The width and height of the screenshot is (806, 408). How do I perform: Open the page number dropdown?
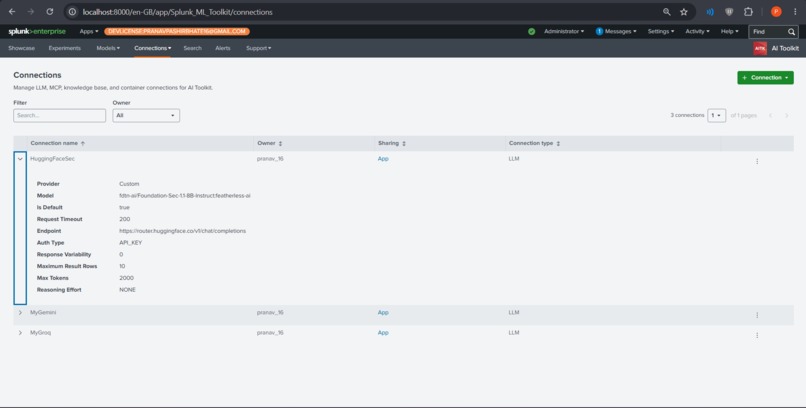tap(717, 116)
